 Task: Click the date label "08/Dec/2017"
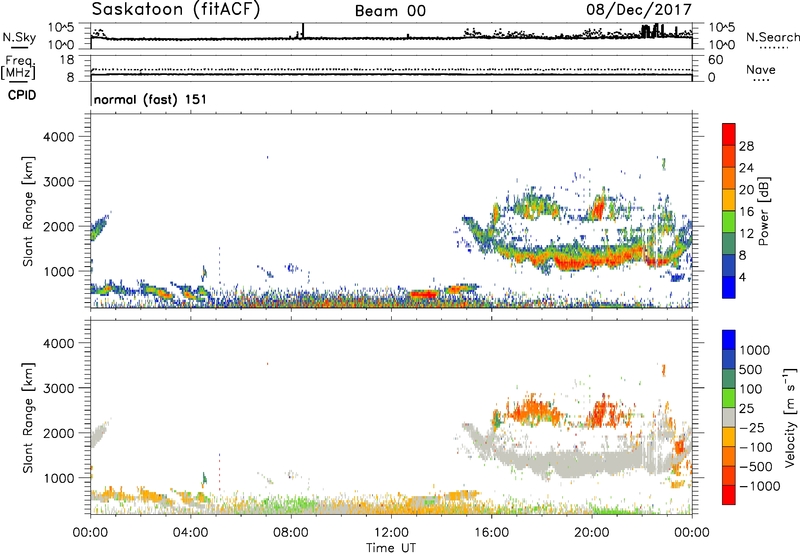(x=639, y=9)
